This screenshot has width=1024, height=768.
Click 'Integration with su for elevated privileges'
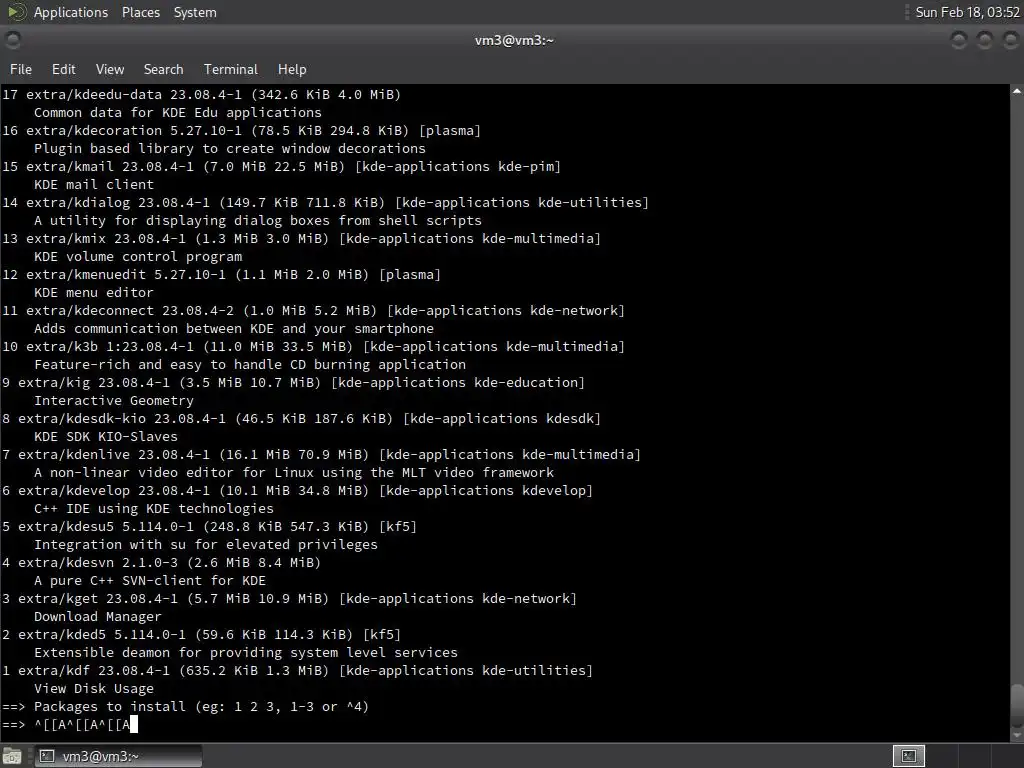click(206, 545)
